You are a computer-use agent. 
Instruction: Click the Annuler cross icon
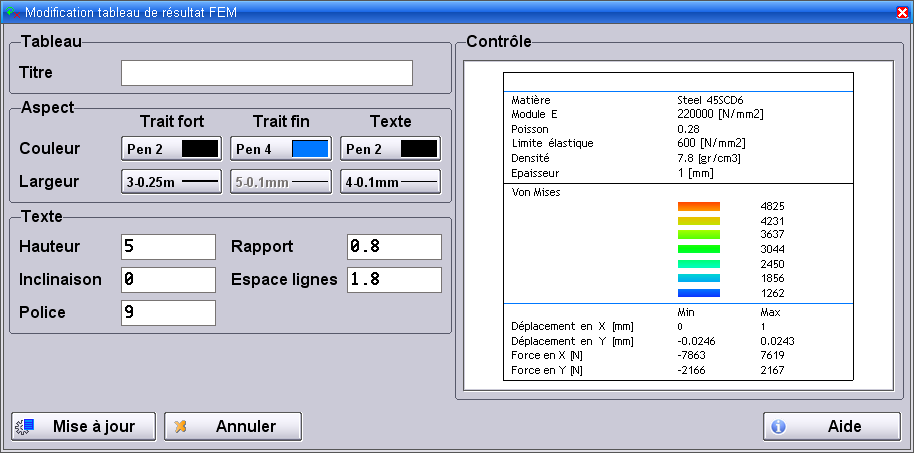[x=181, y=426]
